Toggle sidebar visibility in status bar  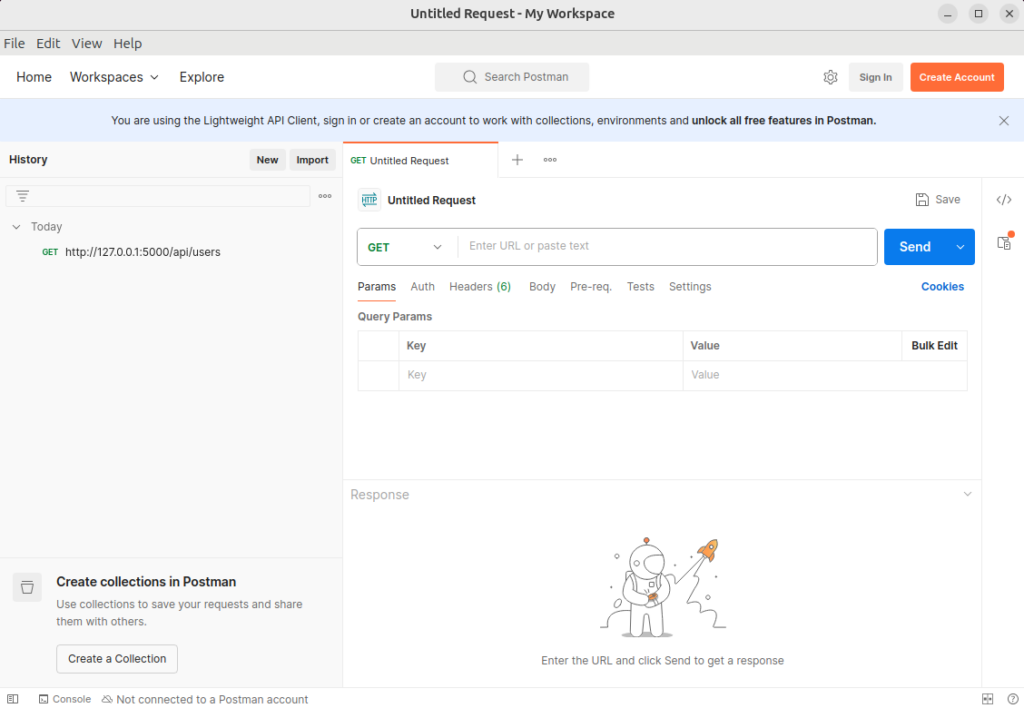(x=12, y=699)
